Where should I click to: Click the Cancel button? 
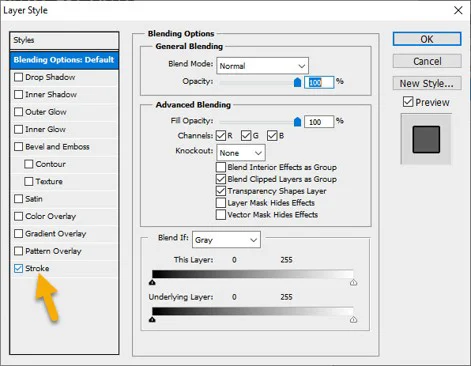pos(427,61)
